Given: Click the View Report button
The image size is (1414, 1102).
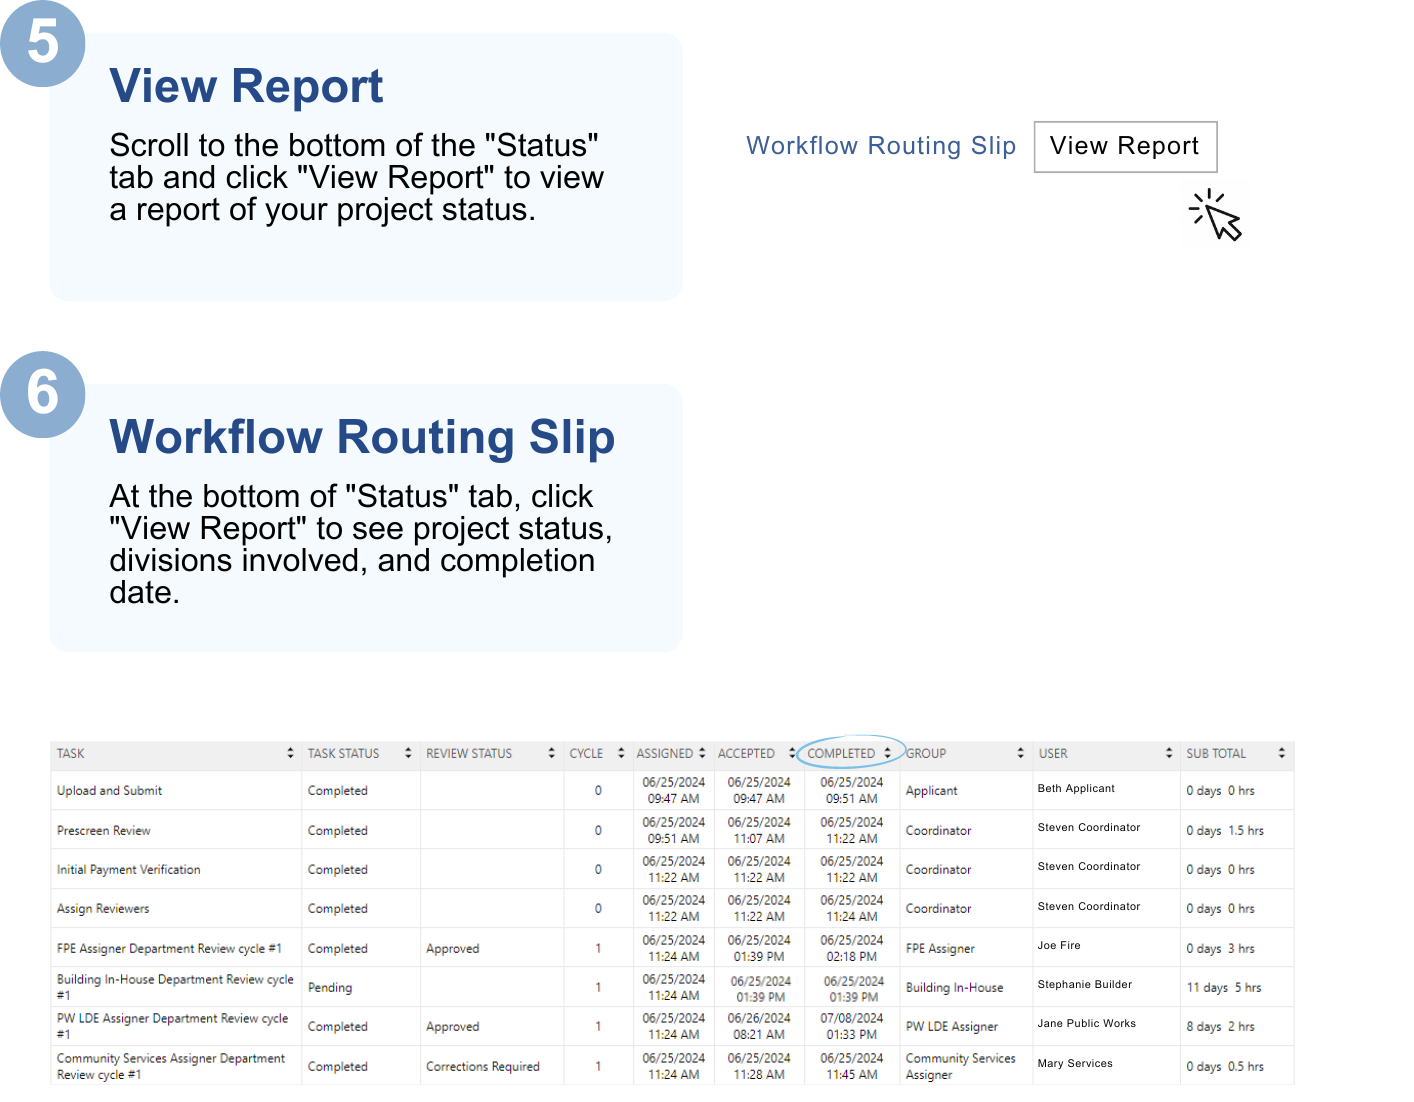Looking at the screenshot, I should tap(1125, 147).
